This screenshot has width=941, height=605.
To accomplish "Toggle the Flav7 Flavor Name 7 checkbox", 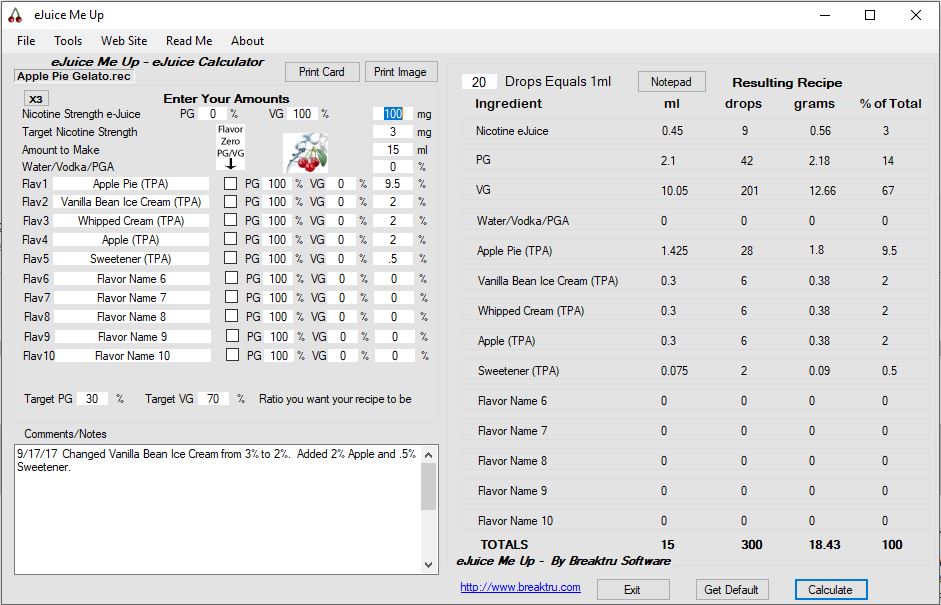I will (231, 298).
